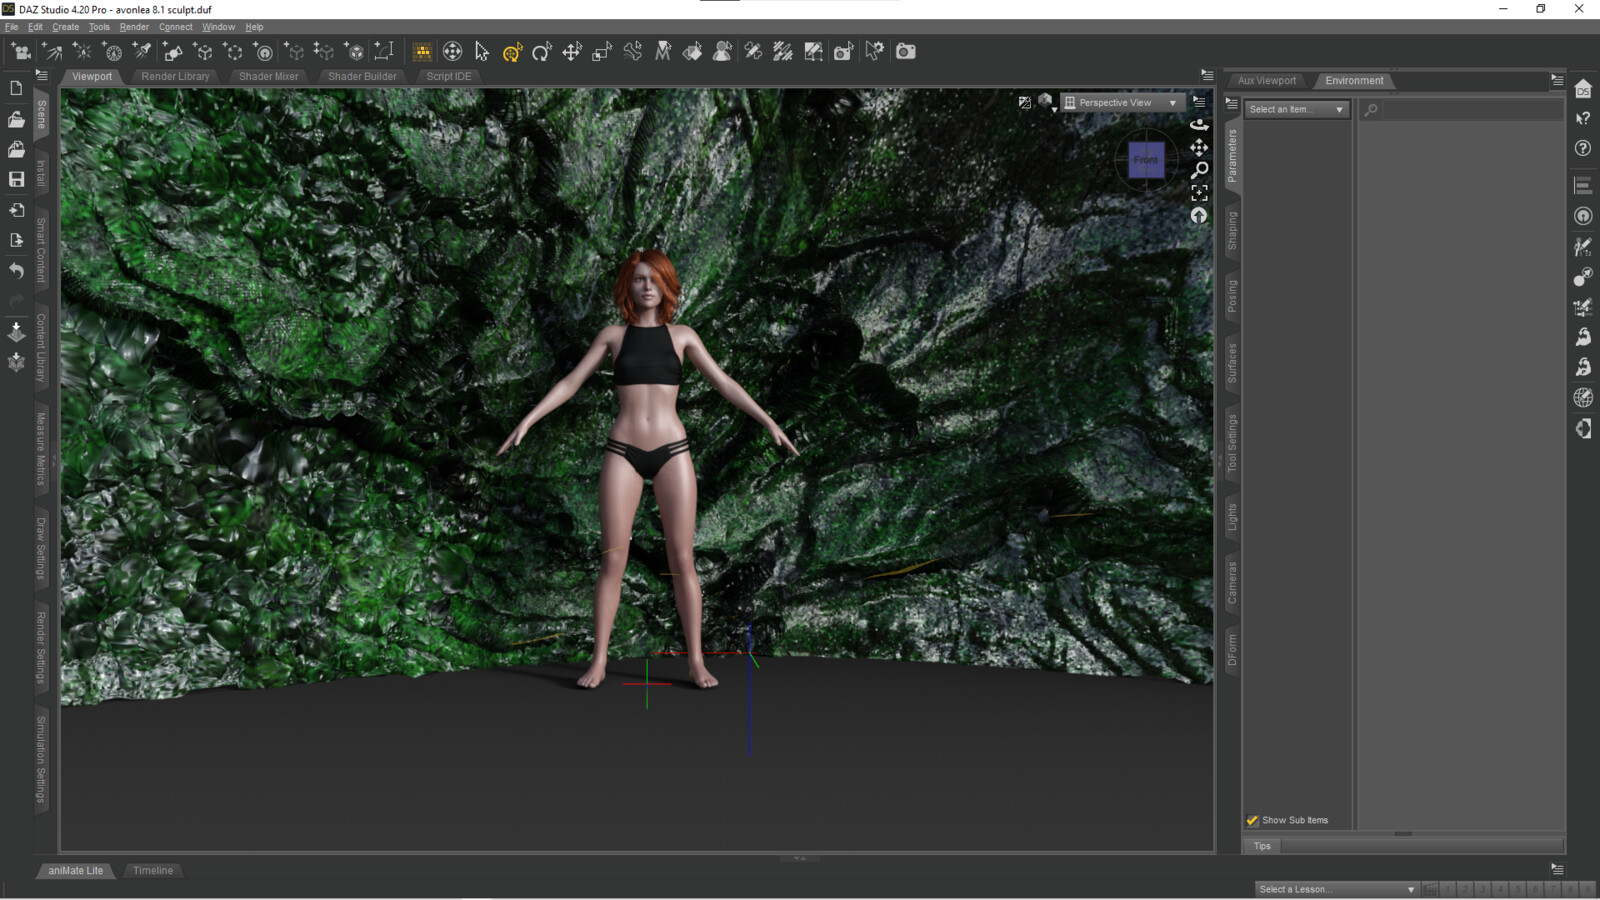Select the Universal tool in toolbar

(x=512, y=52)
